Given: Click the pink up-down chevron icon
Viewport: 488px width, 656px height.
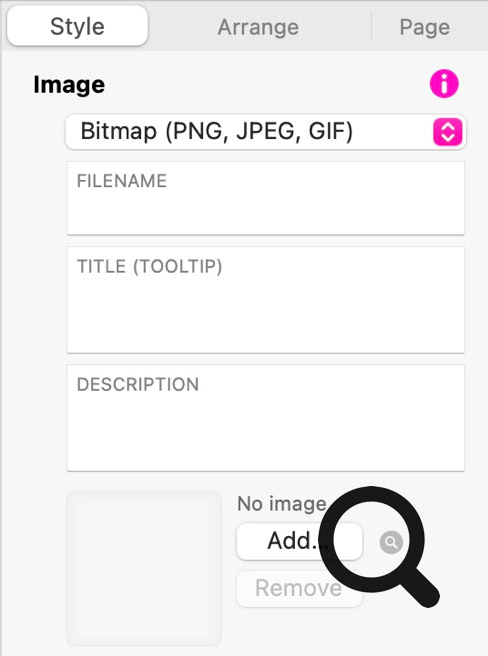Looking at the screenshot, I should click(x=447, y=132).
